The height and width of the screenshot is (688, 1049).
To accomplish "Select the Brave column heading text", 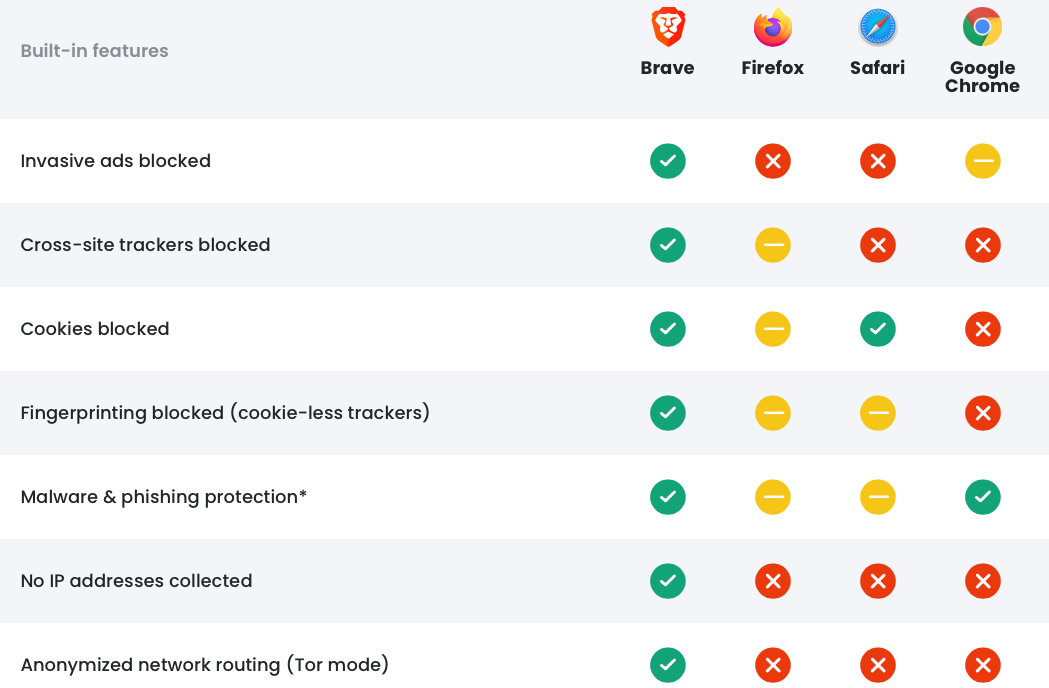I will 668,68.
